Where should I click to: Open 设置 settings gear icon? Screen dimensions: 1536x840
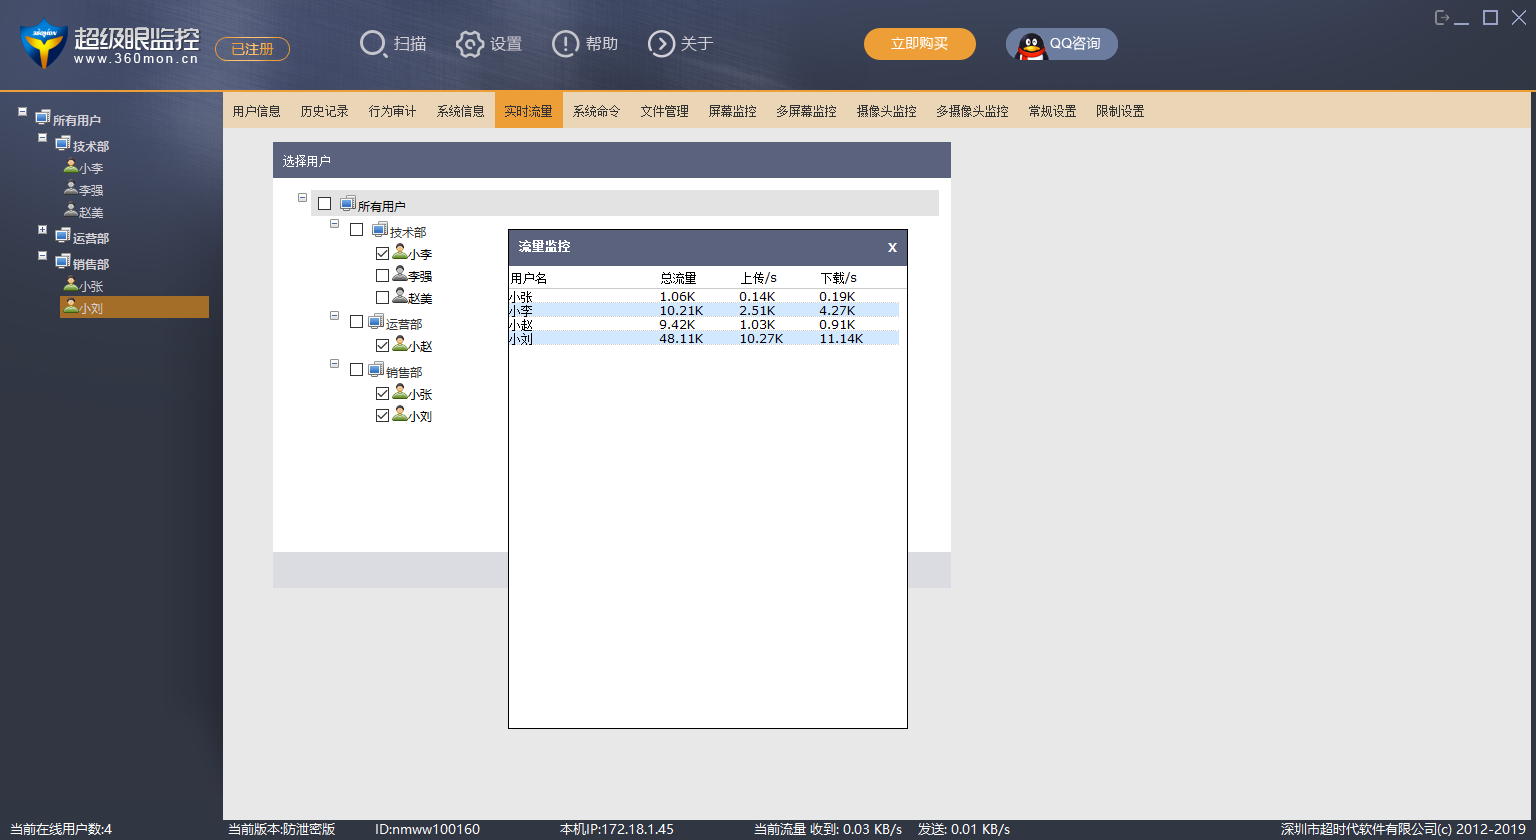(x=470, y=44)
